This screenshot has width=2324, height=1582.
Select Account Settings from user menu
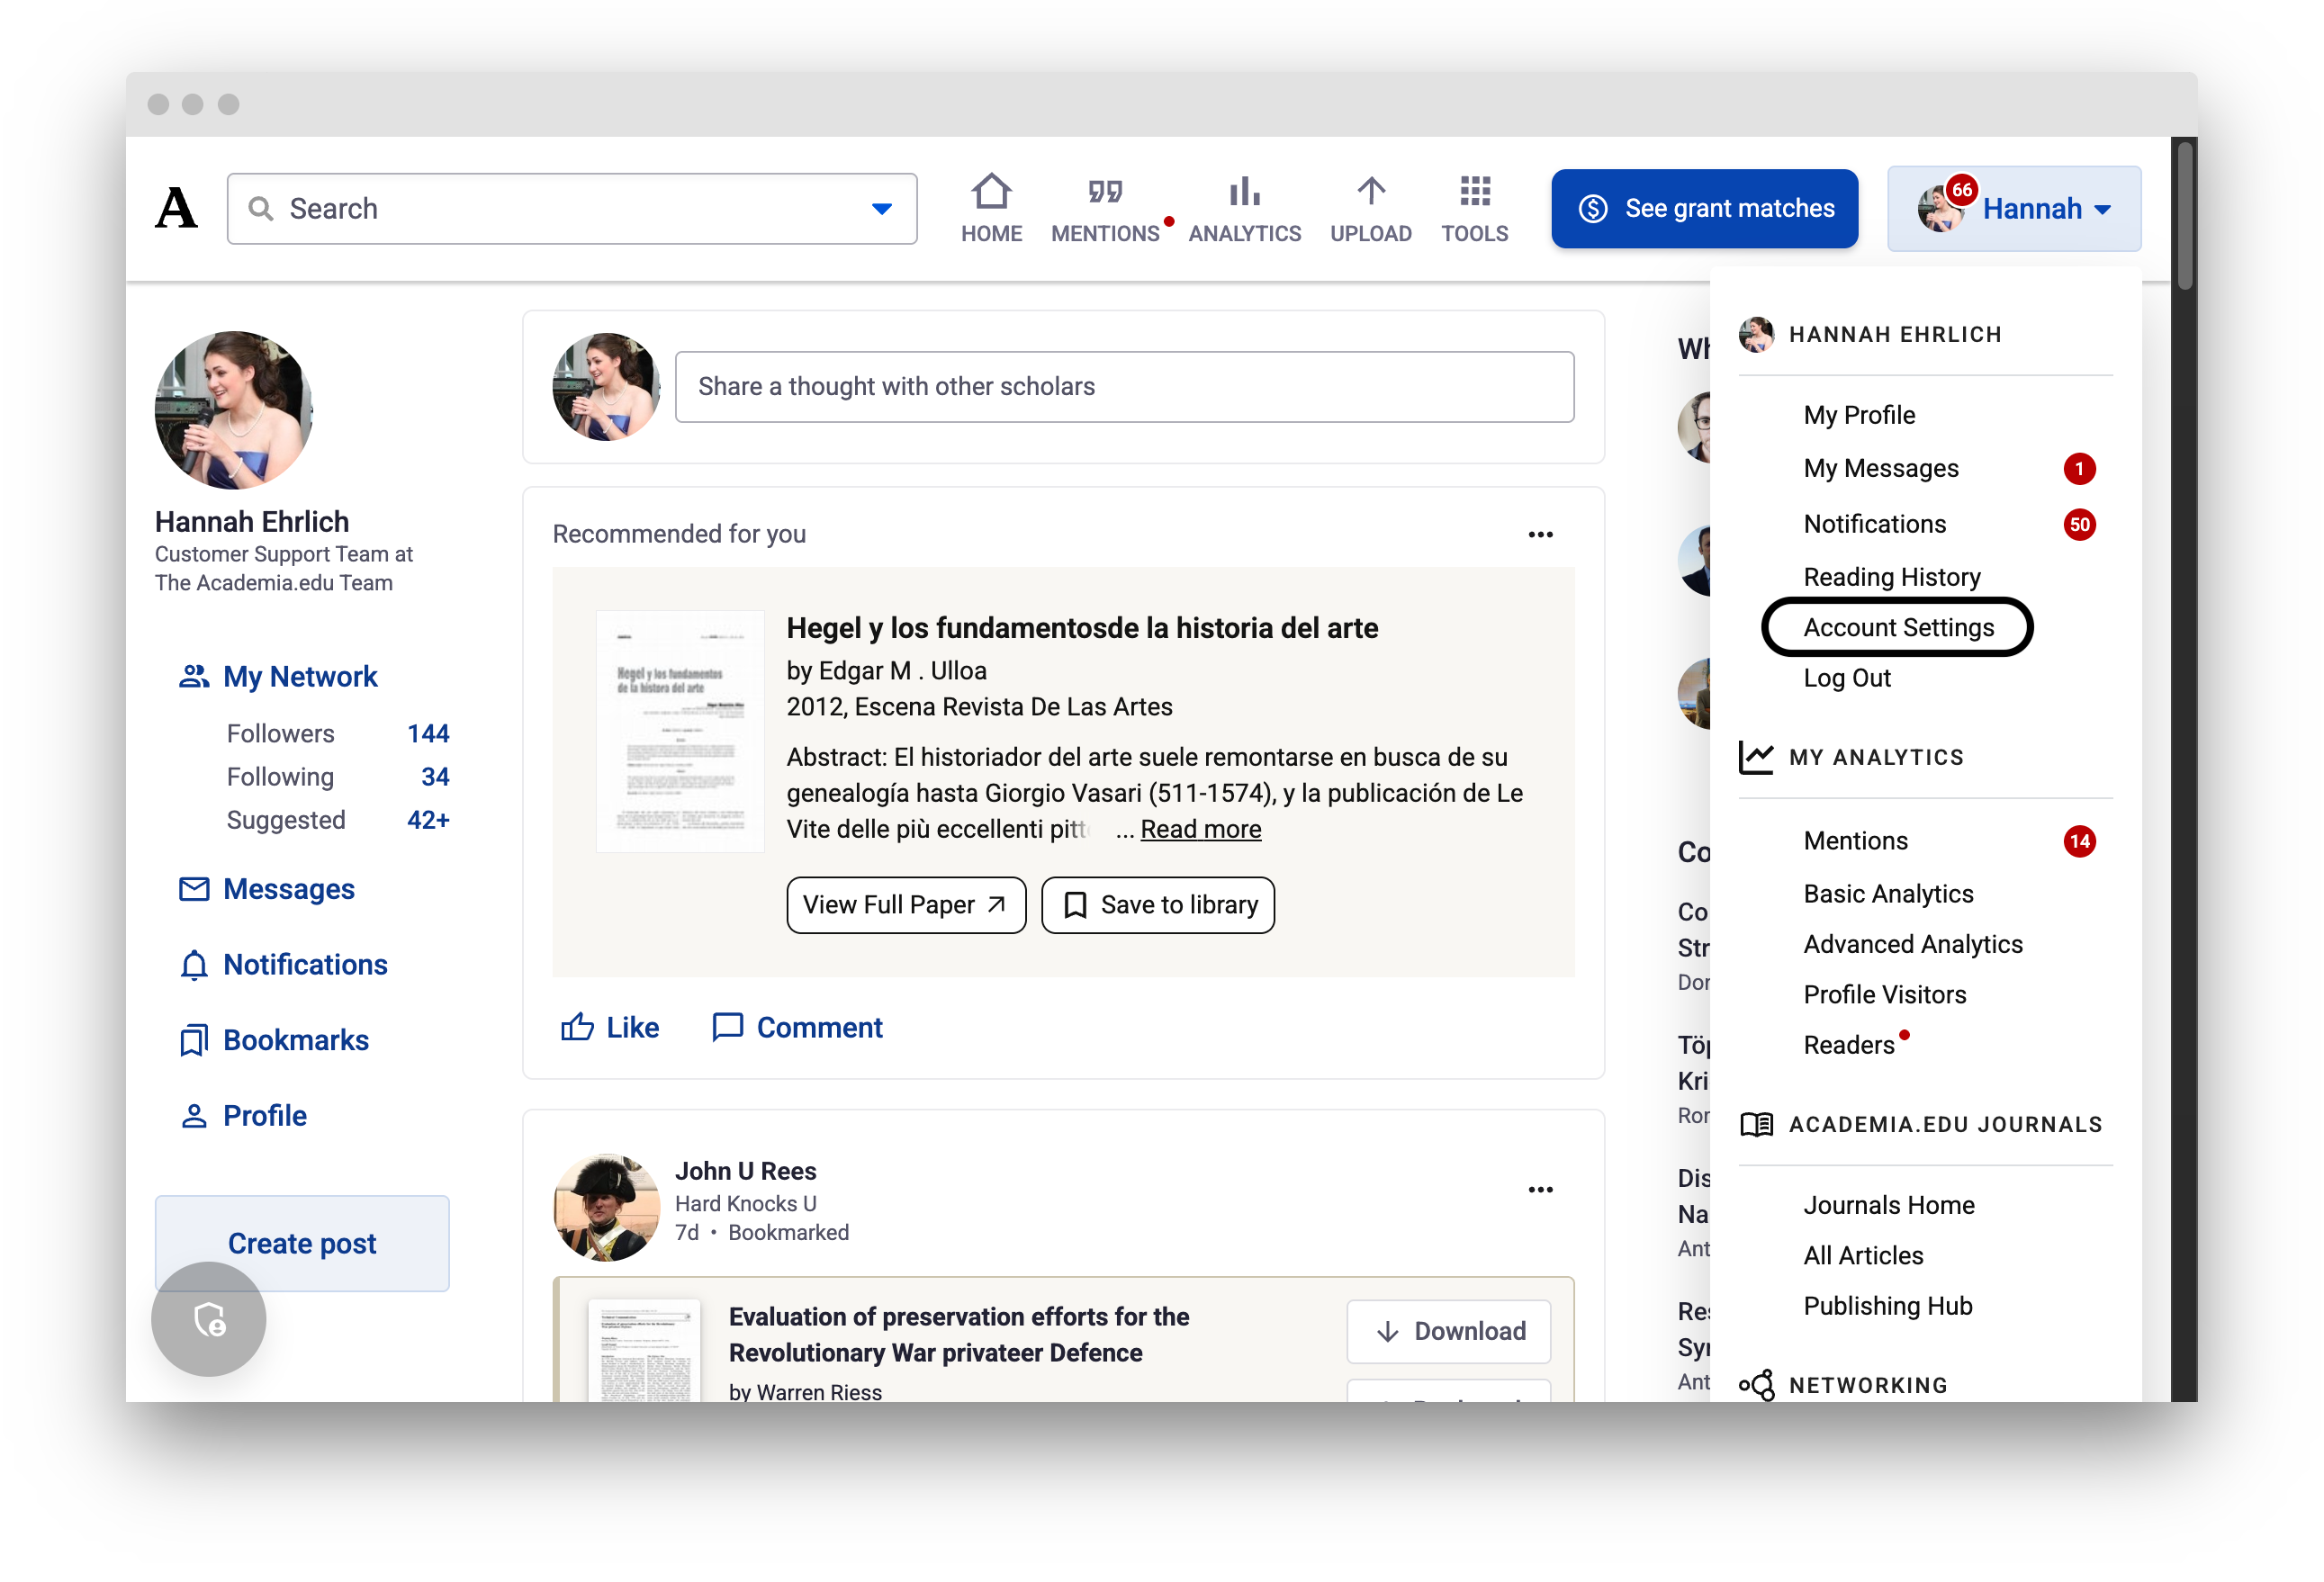[1897, 627]
